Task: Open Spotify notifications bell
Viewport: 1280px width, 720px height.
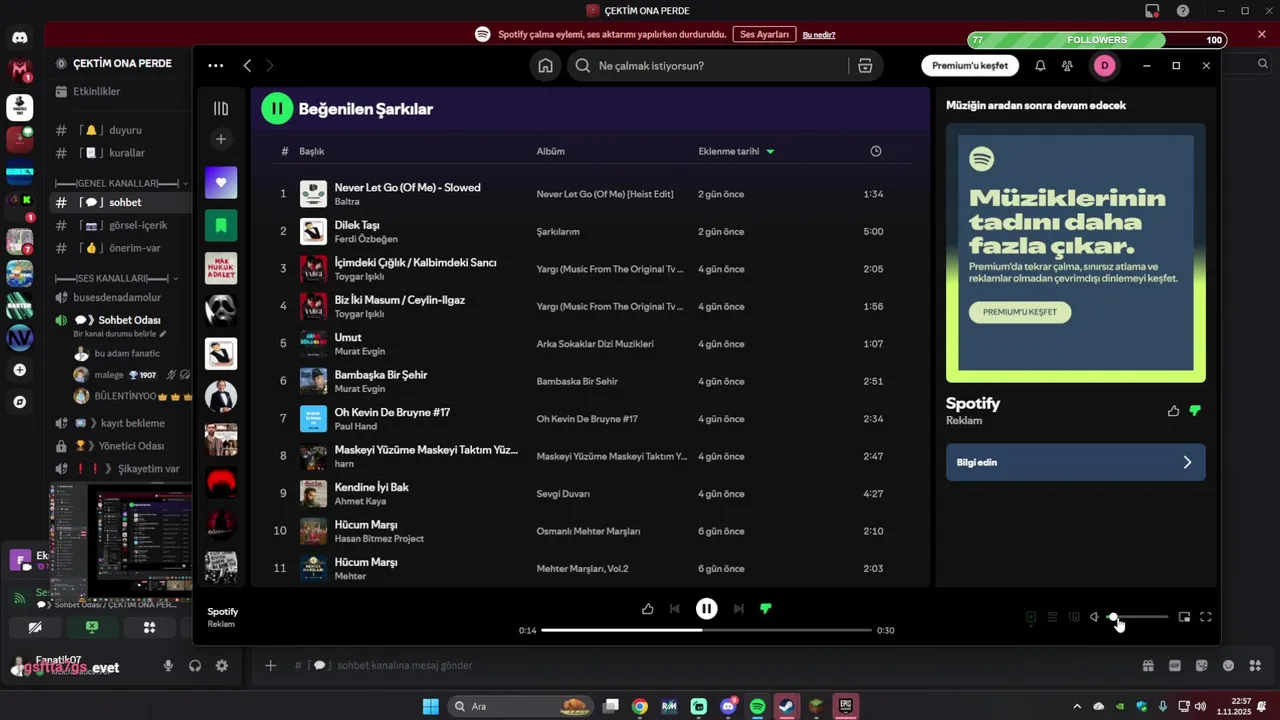Action: (1040, 66)
